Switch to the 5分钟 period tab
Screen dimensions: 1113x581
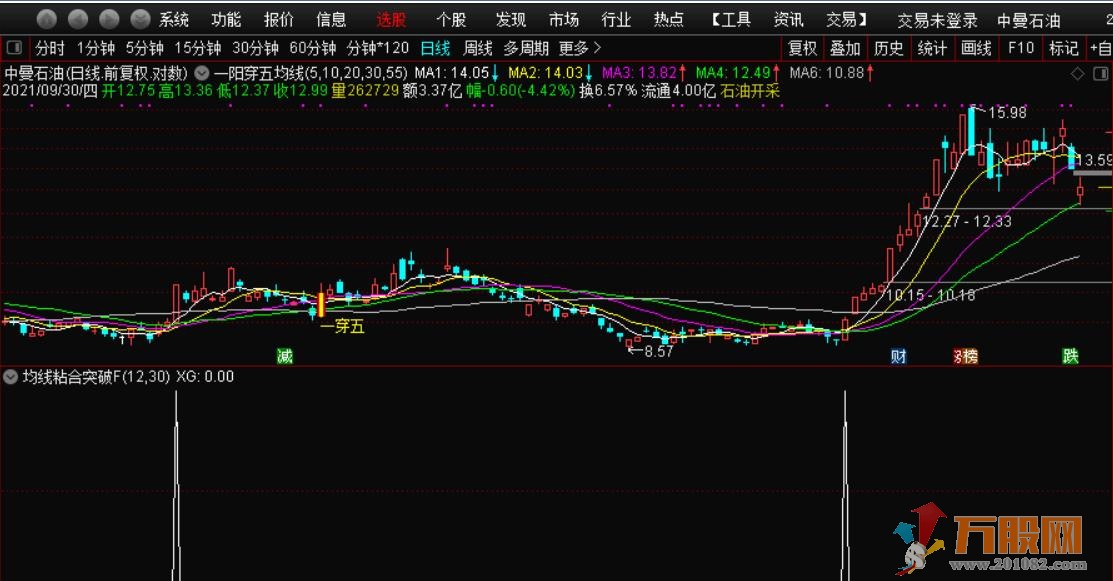click(145, 48)
